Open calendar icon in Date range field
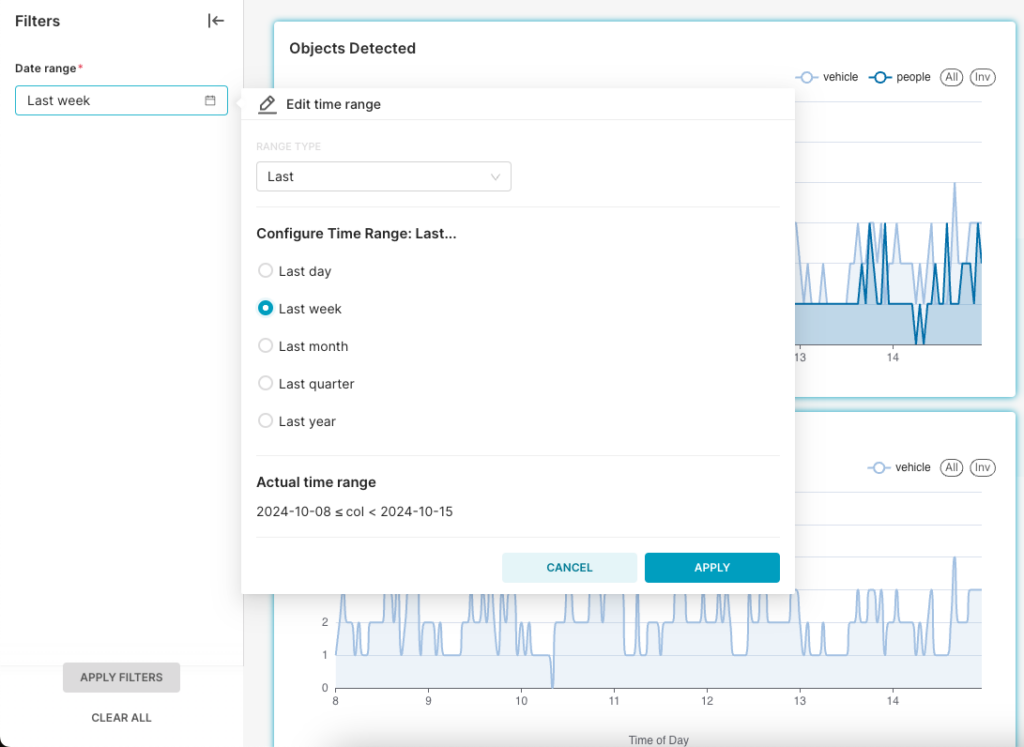1024x747 pixels. [x=210, y=101]
